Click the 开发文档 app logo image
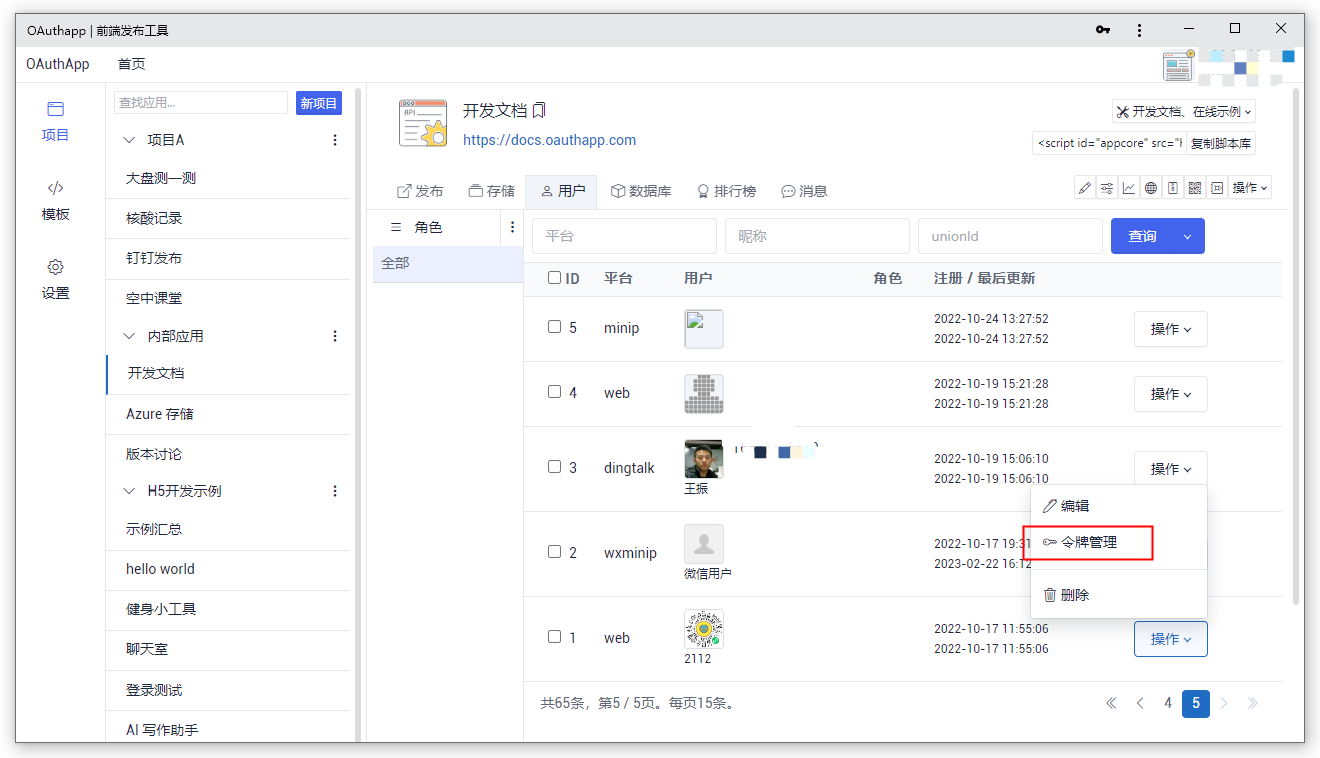The height and width of the screenshot is (758, 1320). tap(423, 123)
